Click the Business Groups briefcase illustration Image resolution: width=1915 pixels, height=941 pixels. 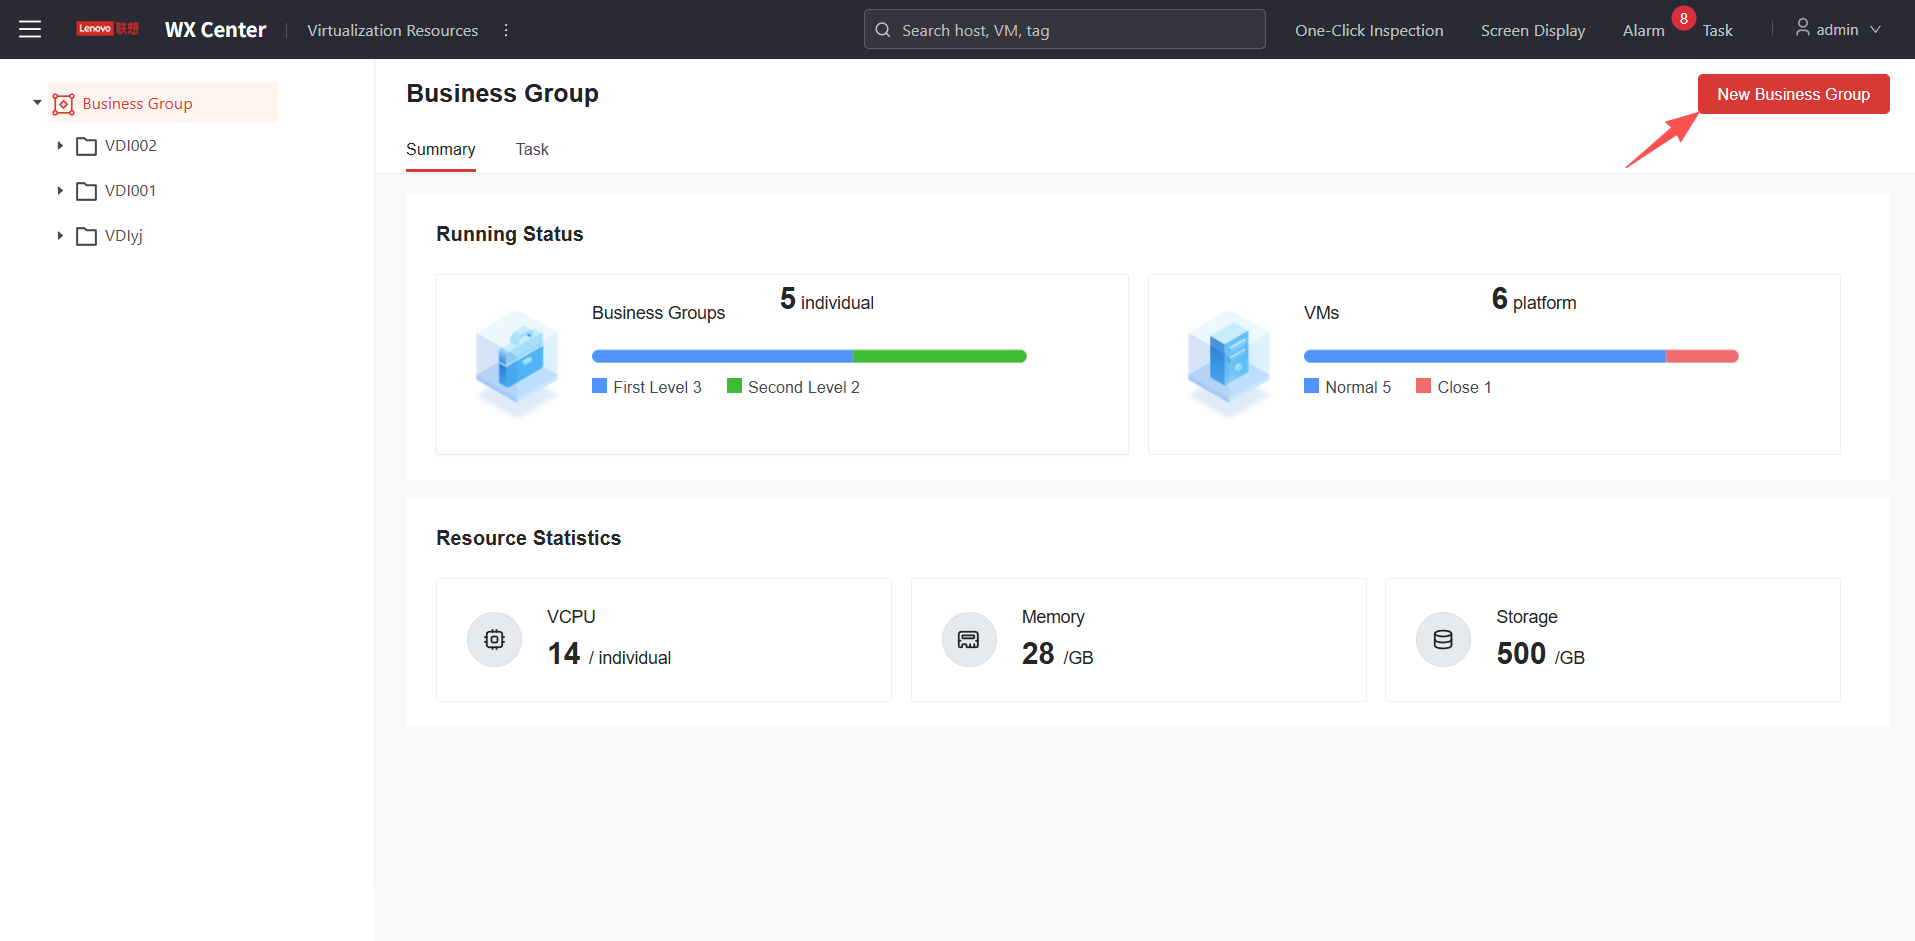tap(517, 363)
